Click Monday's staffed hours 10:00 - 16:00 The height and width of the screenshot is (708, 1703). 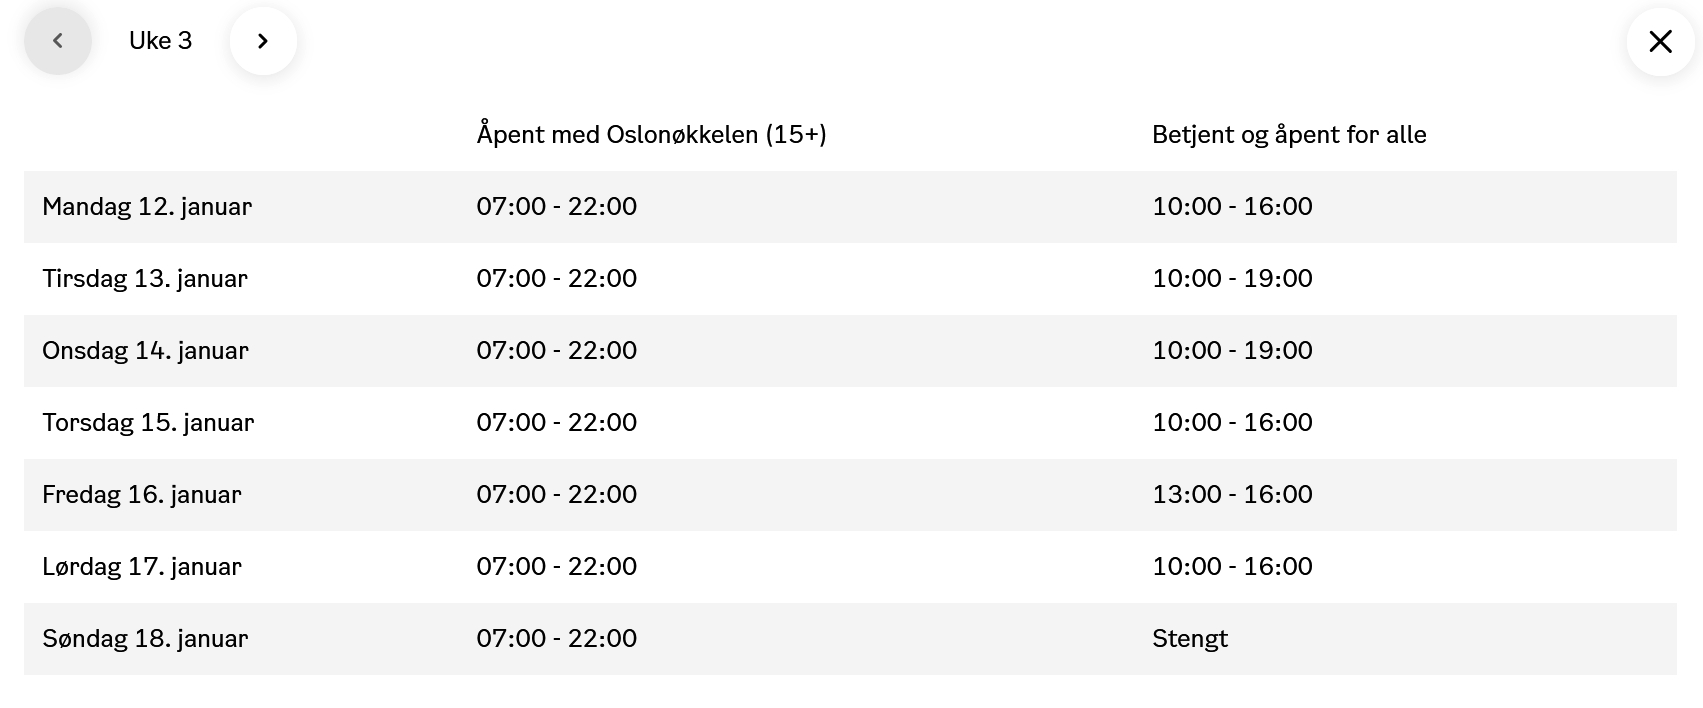coord(1232,207)
